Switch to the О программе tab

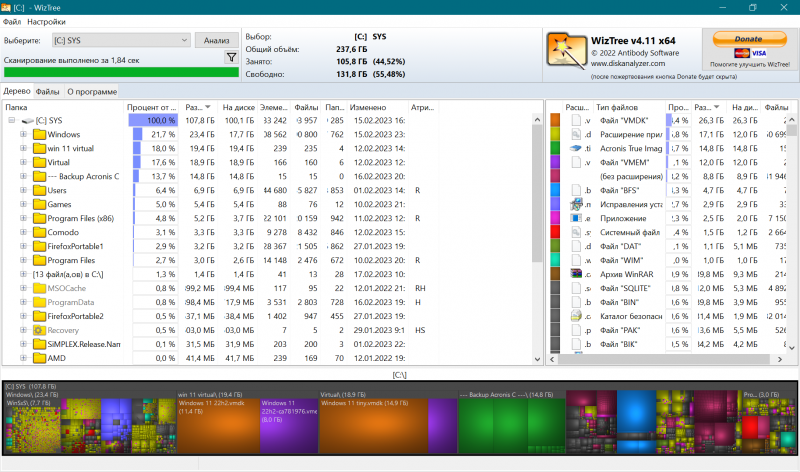[92, 92]
